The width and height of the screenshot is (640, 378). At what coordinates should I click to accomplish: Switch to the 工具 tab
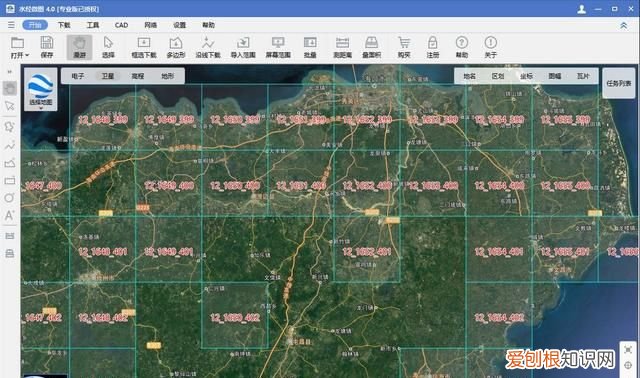(93, 25)
